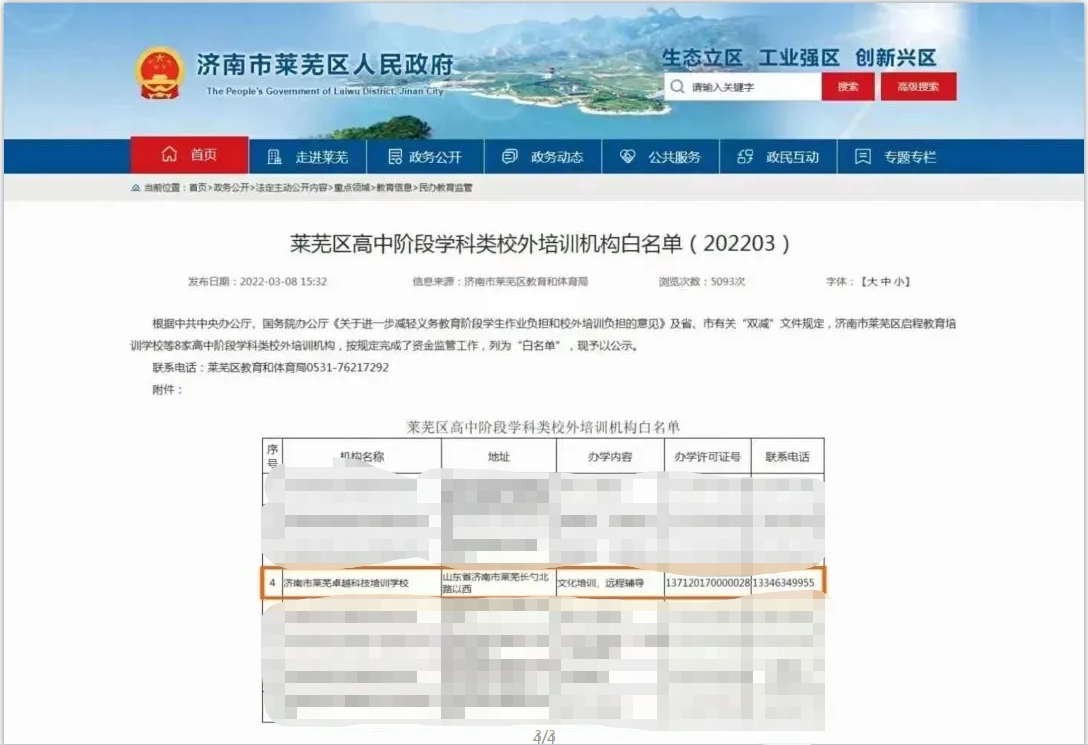Click the national emblem logo in the header
Image resolution: width=1088 pixels, height=745 pixels.
(160, 72)
